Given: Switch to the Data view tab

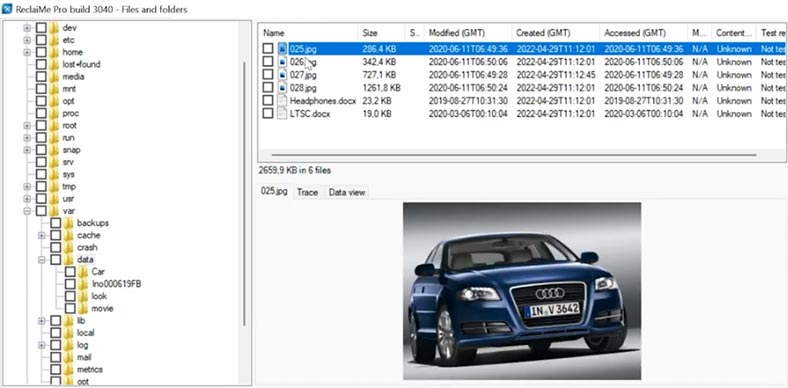Looking at the screenshot, I should pyautogui.click(x=347, y=192).
